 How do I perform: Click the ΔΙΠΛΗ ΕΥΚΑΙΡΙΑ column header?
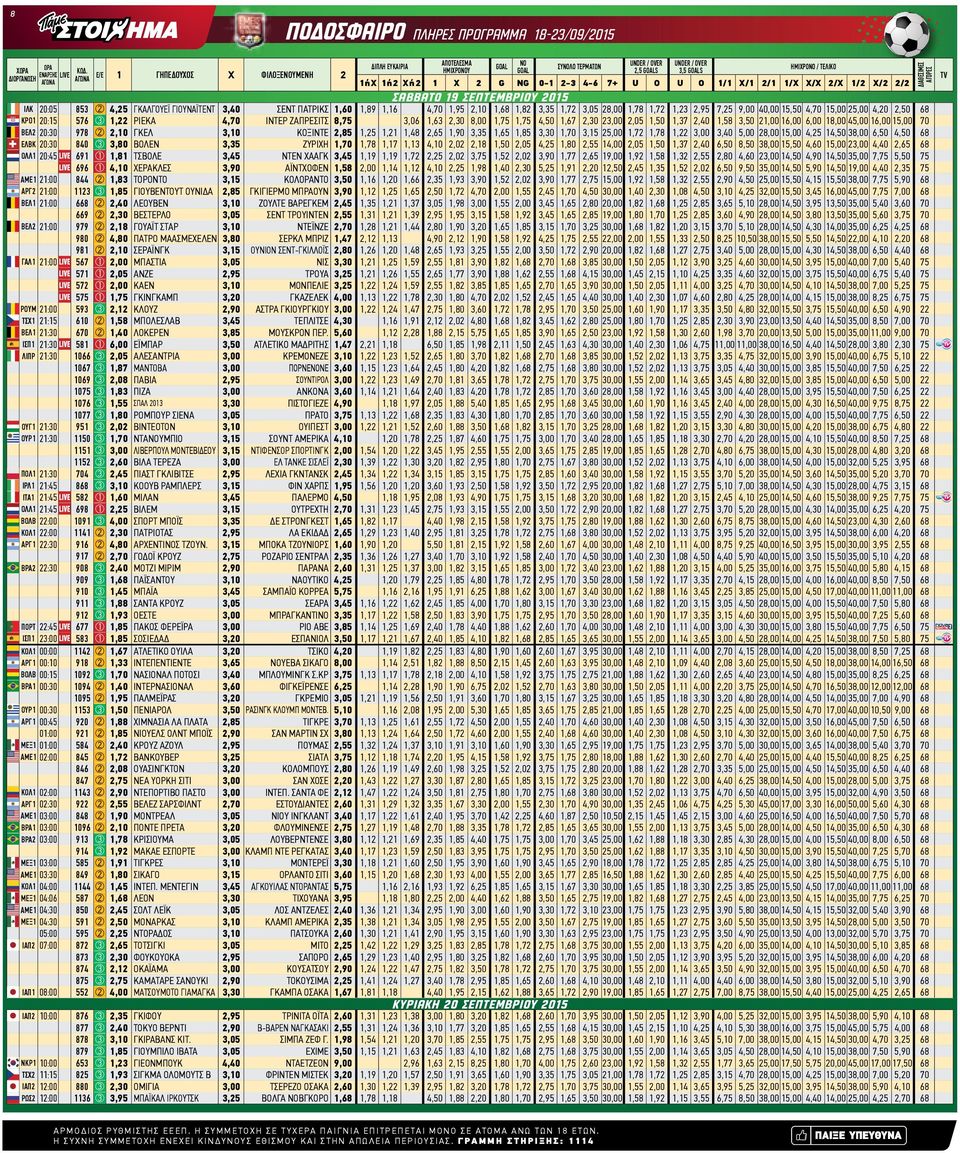pos(389,66)
